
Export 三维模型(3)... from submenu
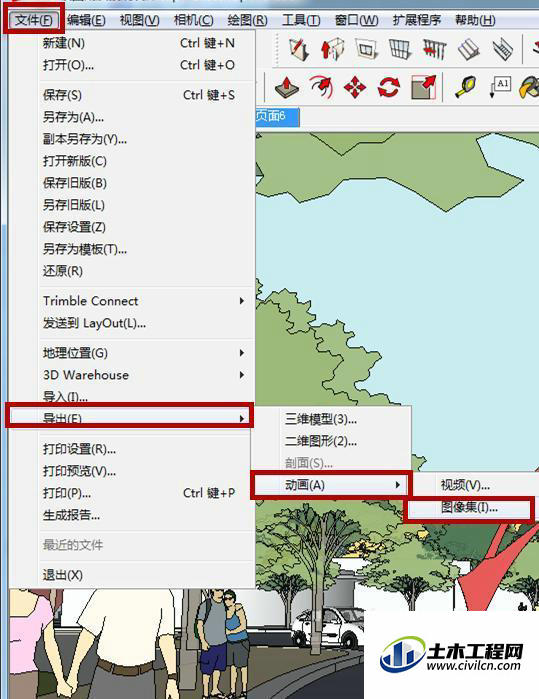[331, 419]
